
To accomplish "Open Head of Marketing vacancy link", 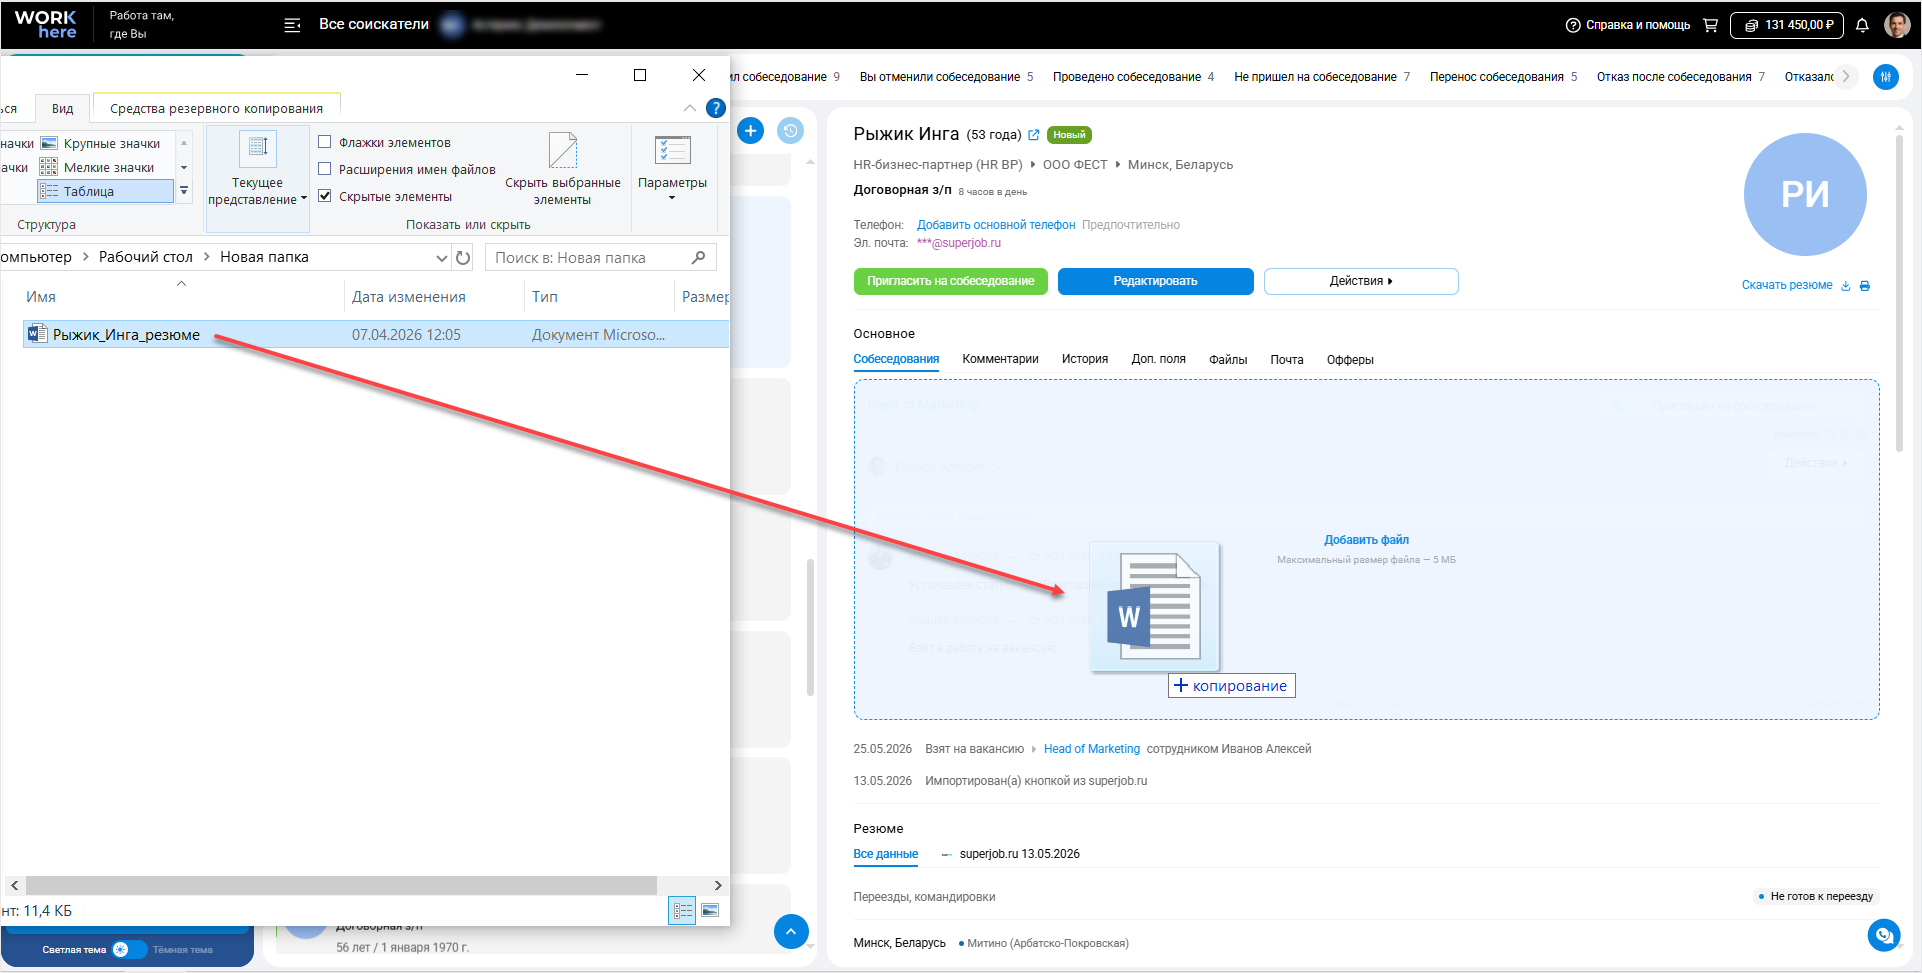I will click(1092, 749).
